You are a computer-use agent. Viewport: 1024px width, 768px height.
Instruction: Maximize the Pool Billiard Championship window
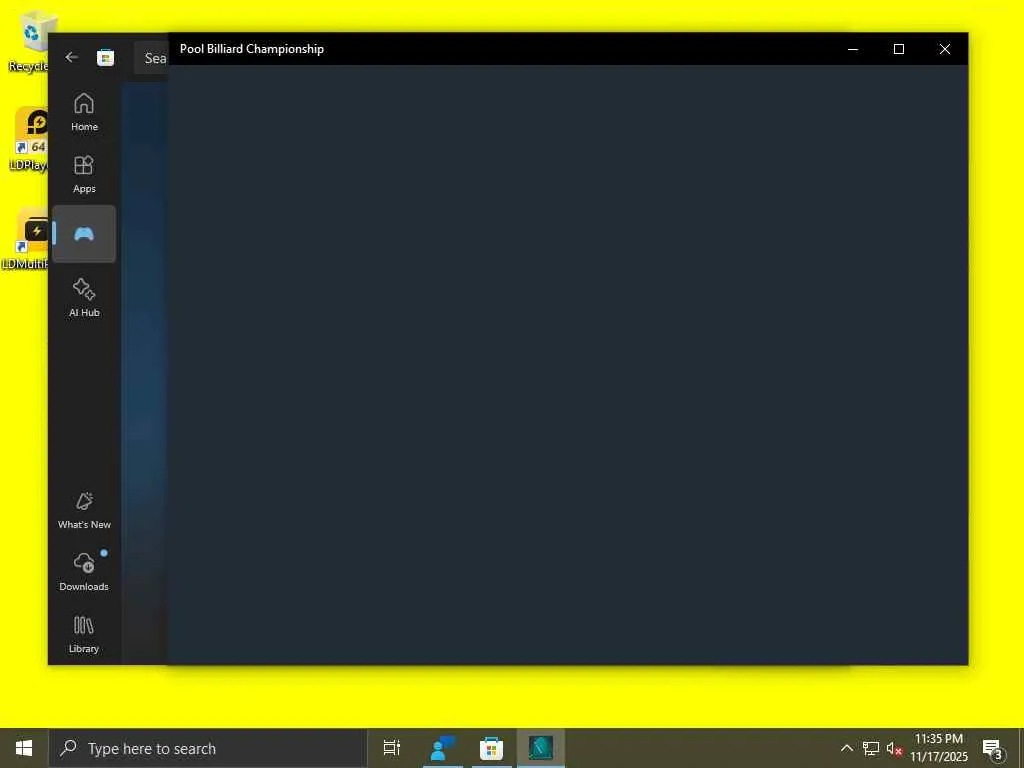click(899, 49)
